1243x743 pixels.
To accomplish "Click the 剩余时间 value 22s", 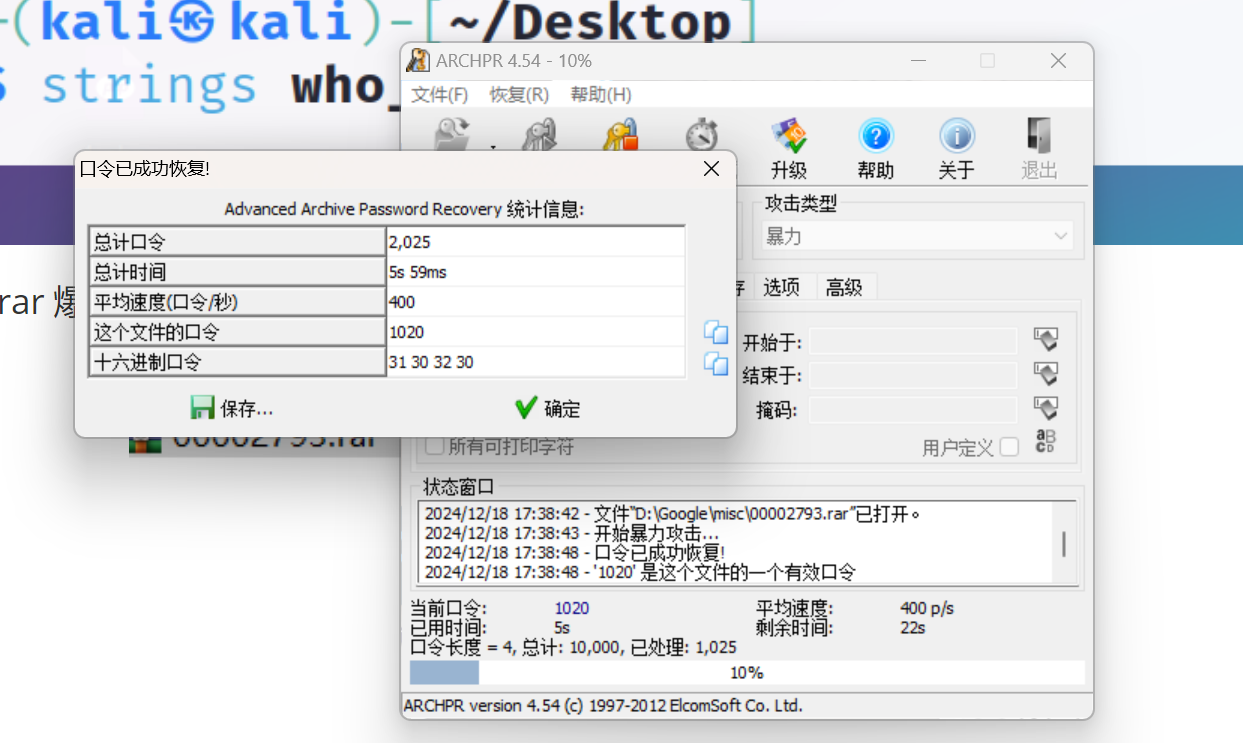I will (912, 628).
